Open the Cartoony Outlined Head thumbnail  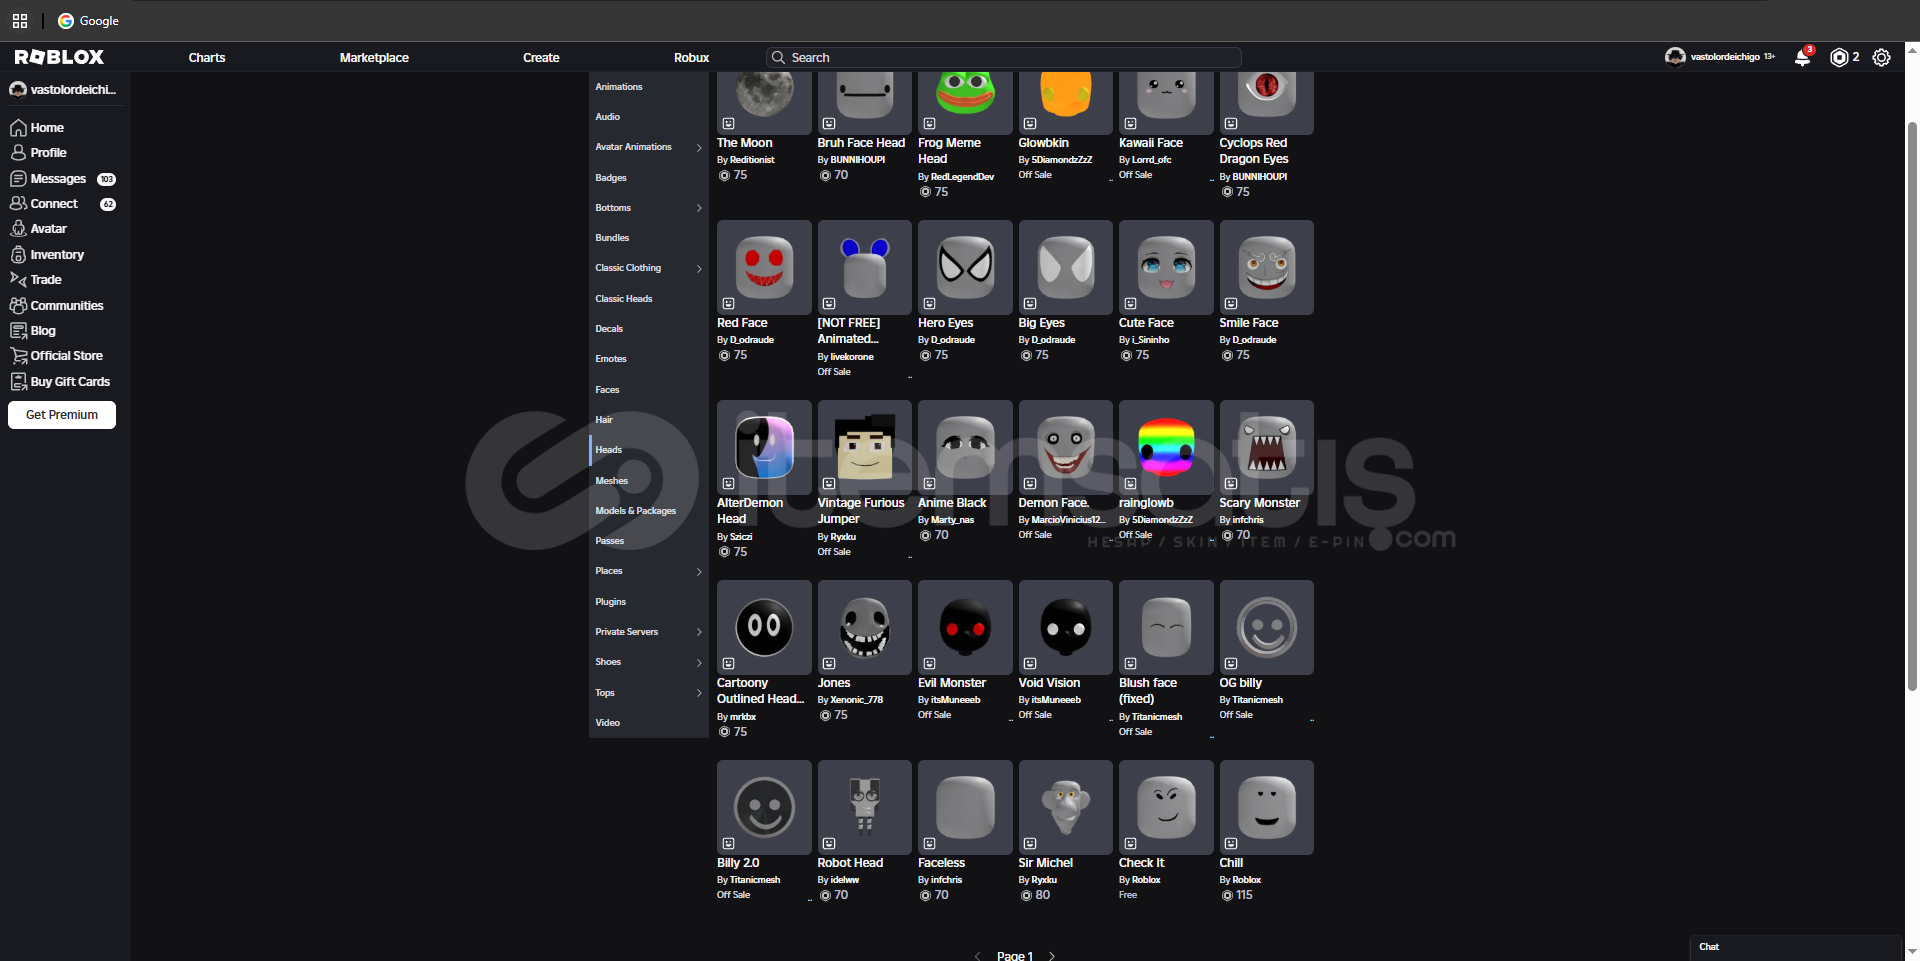(764, 627)
